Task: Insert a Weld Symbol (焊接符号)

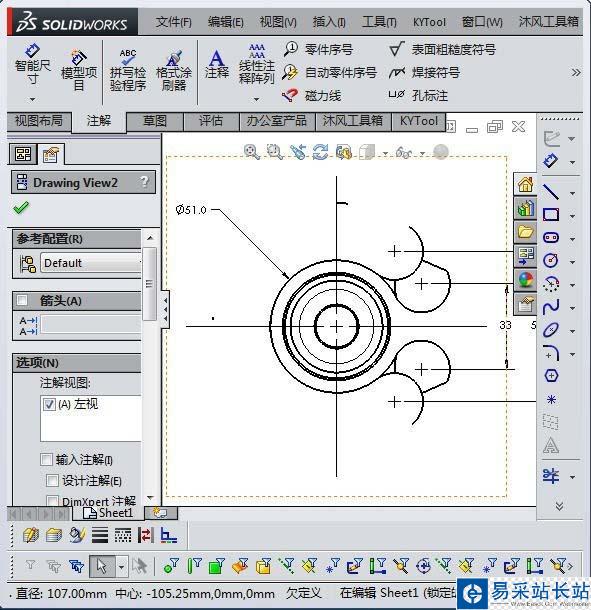Action: [x=424, y=72]
